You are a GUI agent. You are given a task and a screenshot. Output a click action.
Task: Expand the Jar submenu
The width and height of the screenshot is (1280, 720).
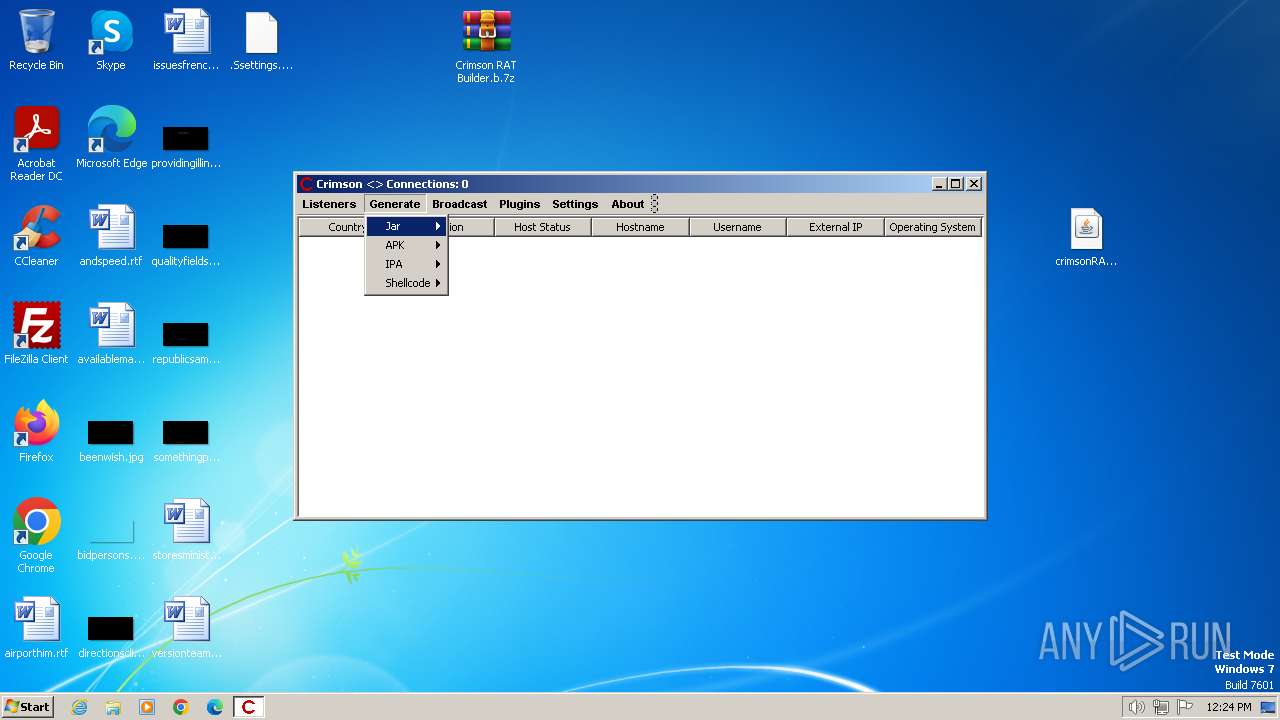point(406,227)
